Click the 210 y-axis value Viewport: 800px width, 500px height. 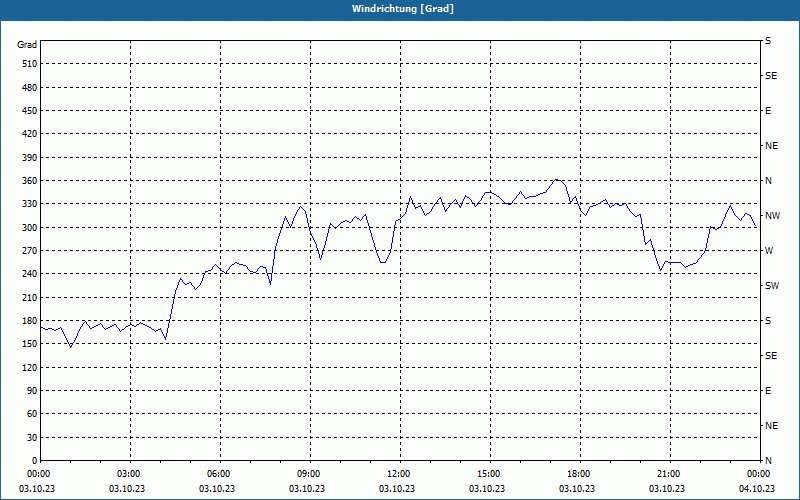[30, 297]
